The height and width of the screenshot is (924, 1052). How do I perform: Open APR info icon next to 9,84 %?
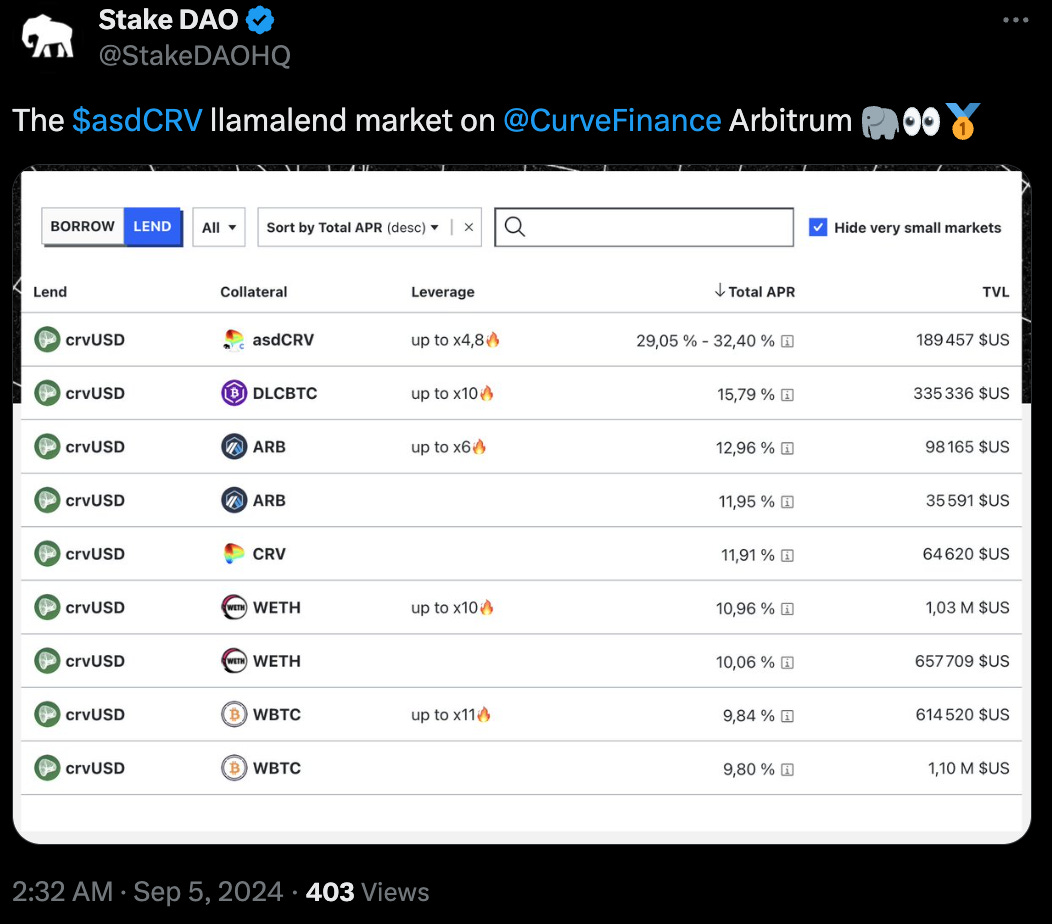click(788, 716)
